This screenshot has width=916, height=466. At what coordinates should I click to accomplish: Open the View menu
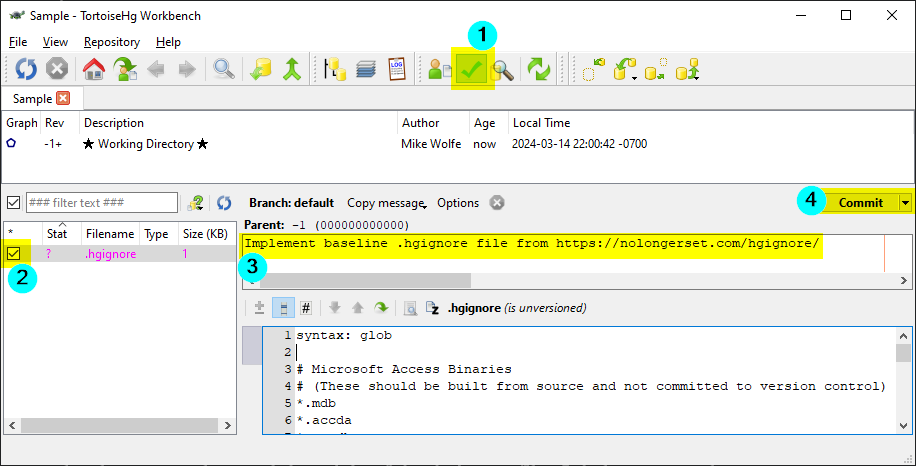tap(55, 42)
